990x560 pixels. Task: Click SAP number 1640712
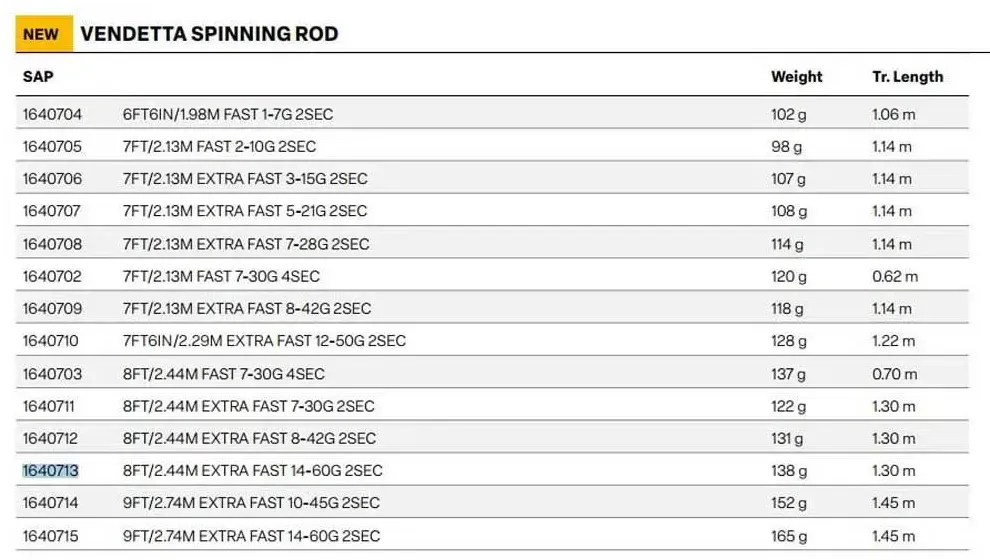coord(51,438)
